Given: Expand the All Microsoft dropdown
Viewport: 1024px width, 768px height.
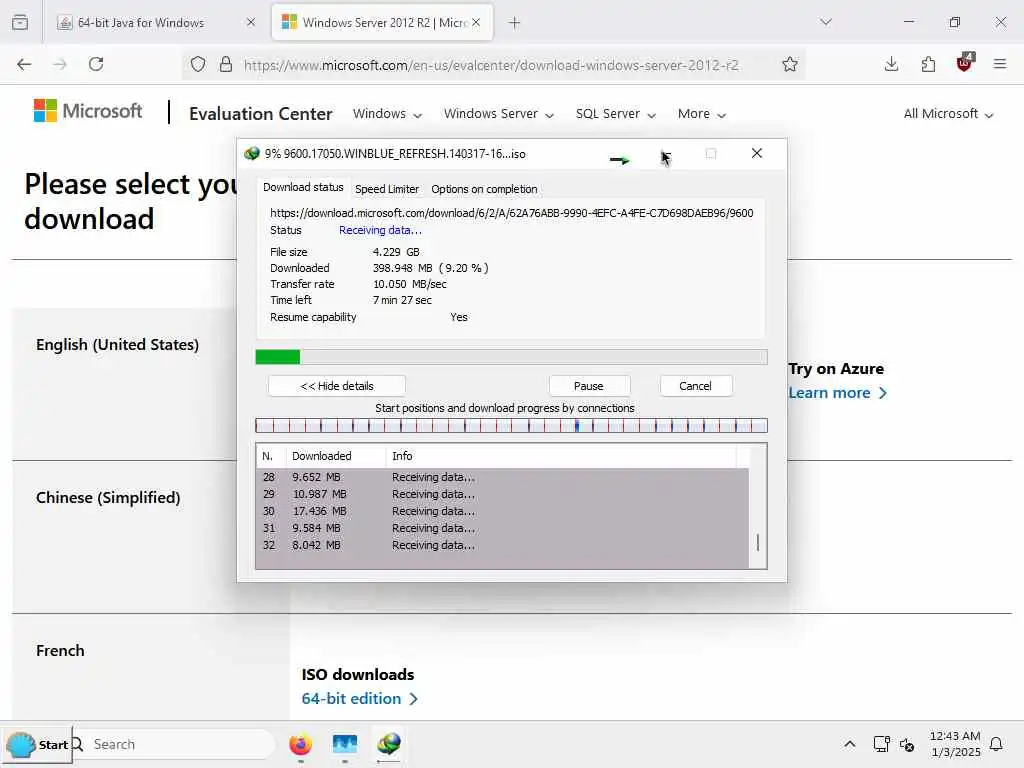Looking at the screenshot, I should [949, 114].
